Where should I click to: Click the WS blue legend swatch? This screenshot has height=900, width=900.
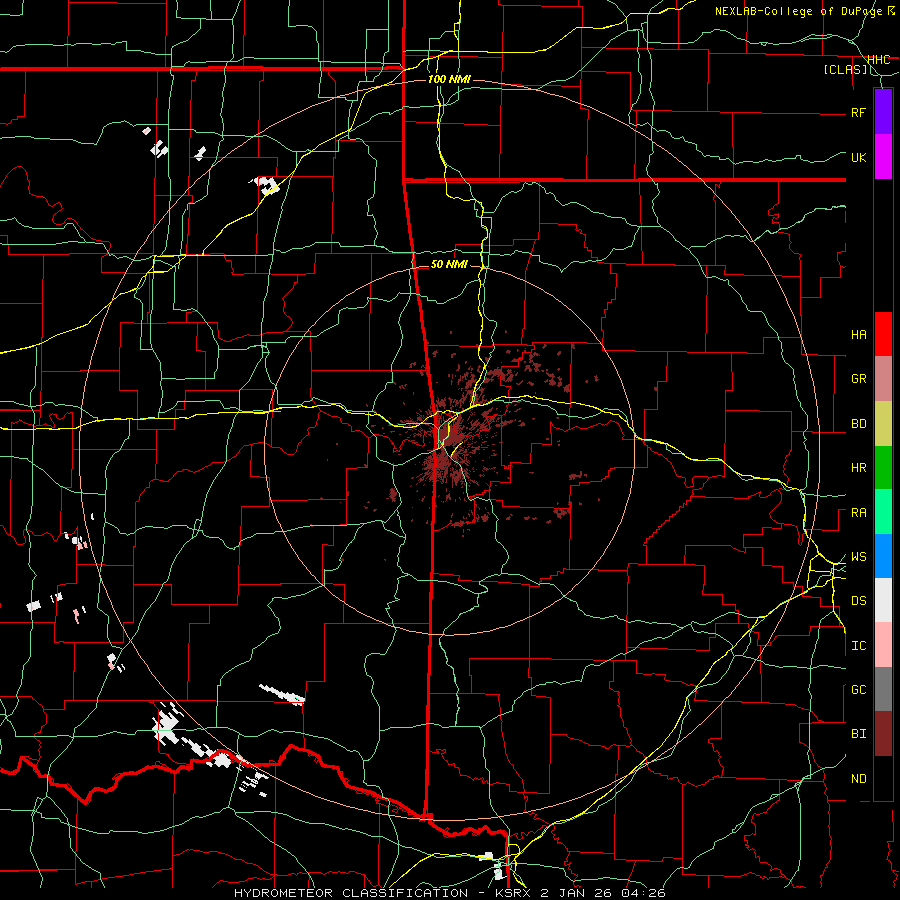[883, 556]
